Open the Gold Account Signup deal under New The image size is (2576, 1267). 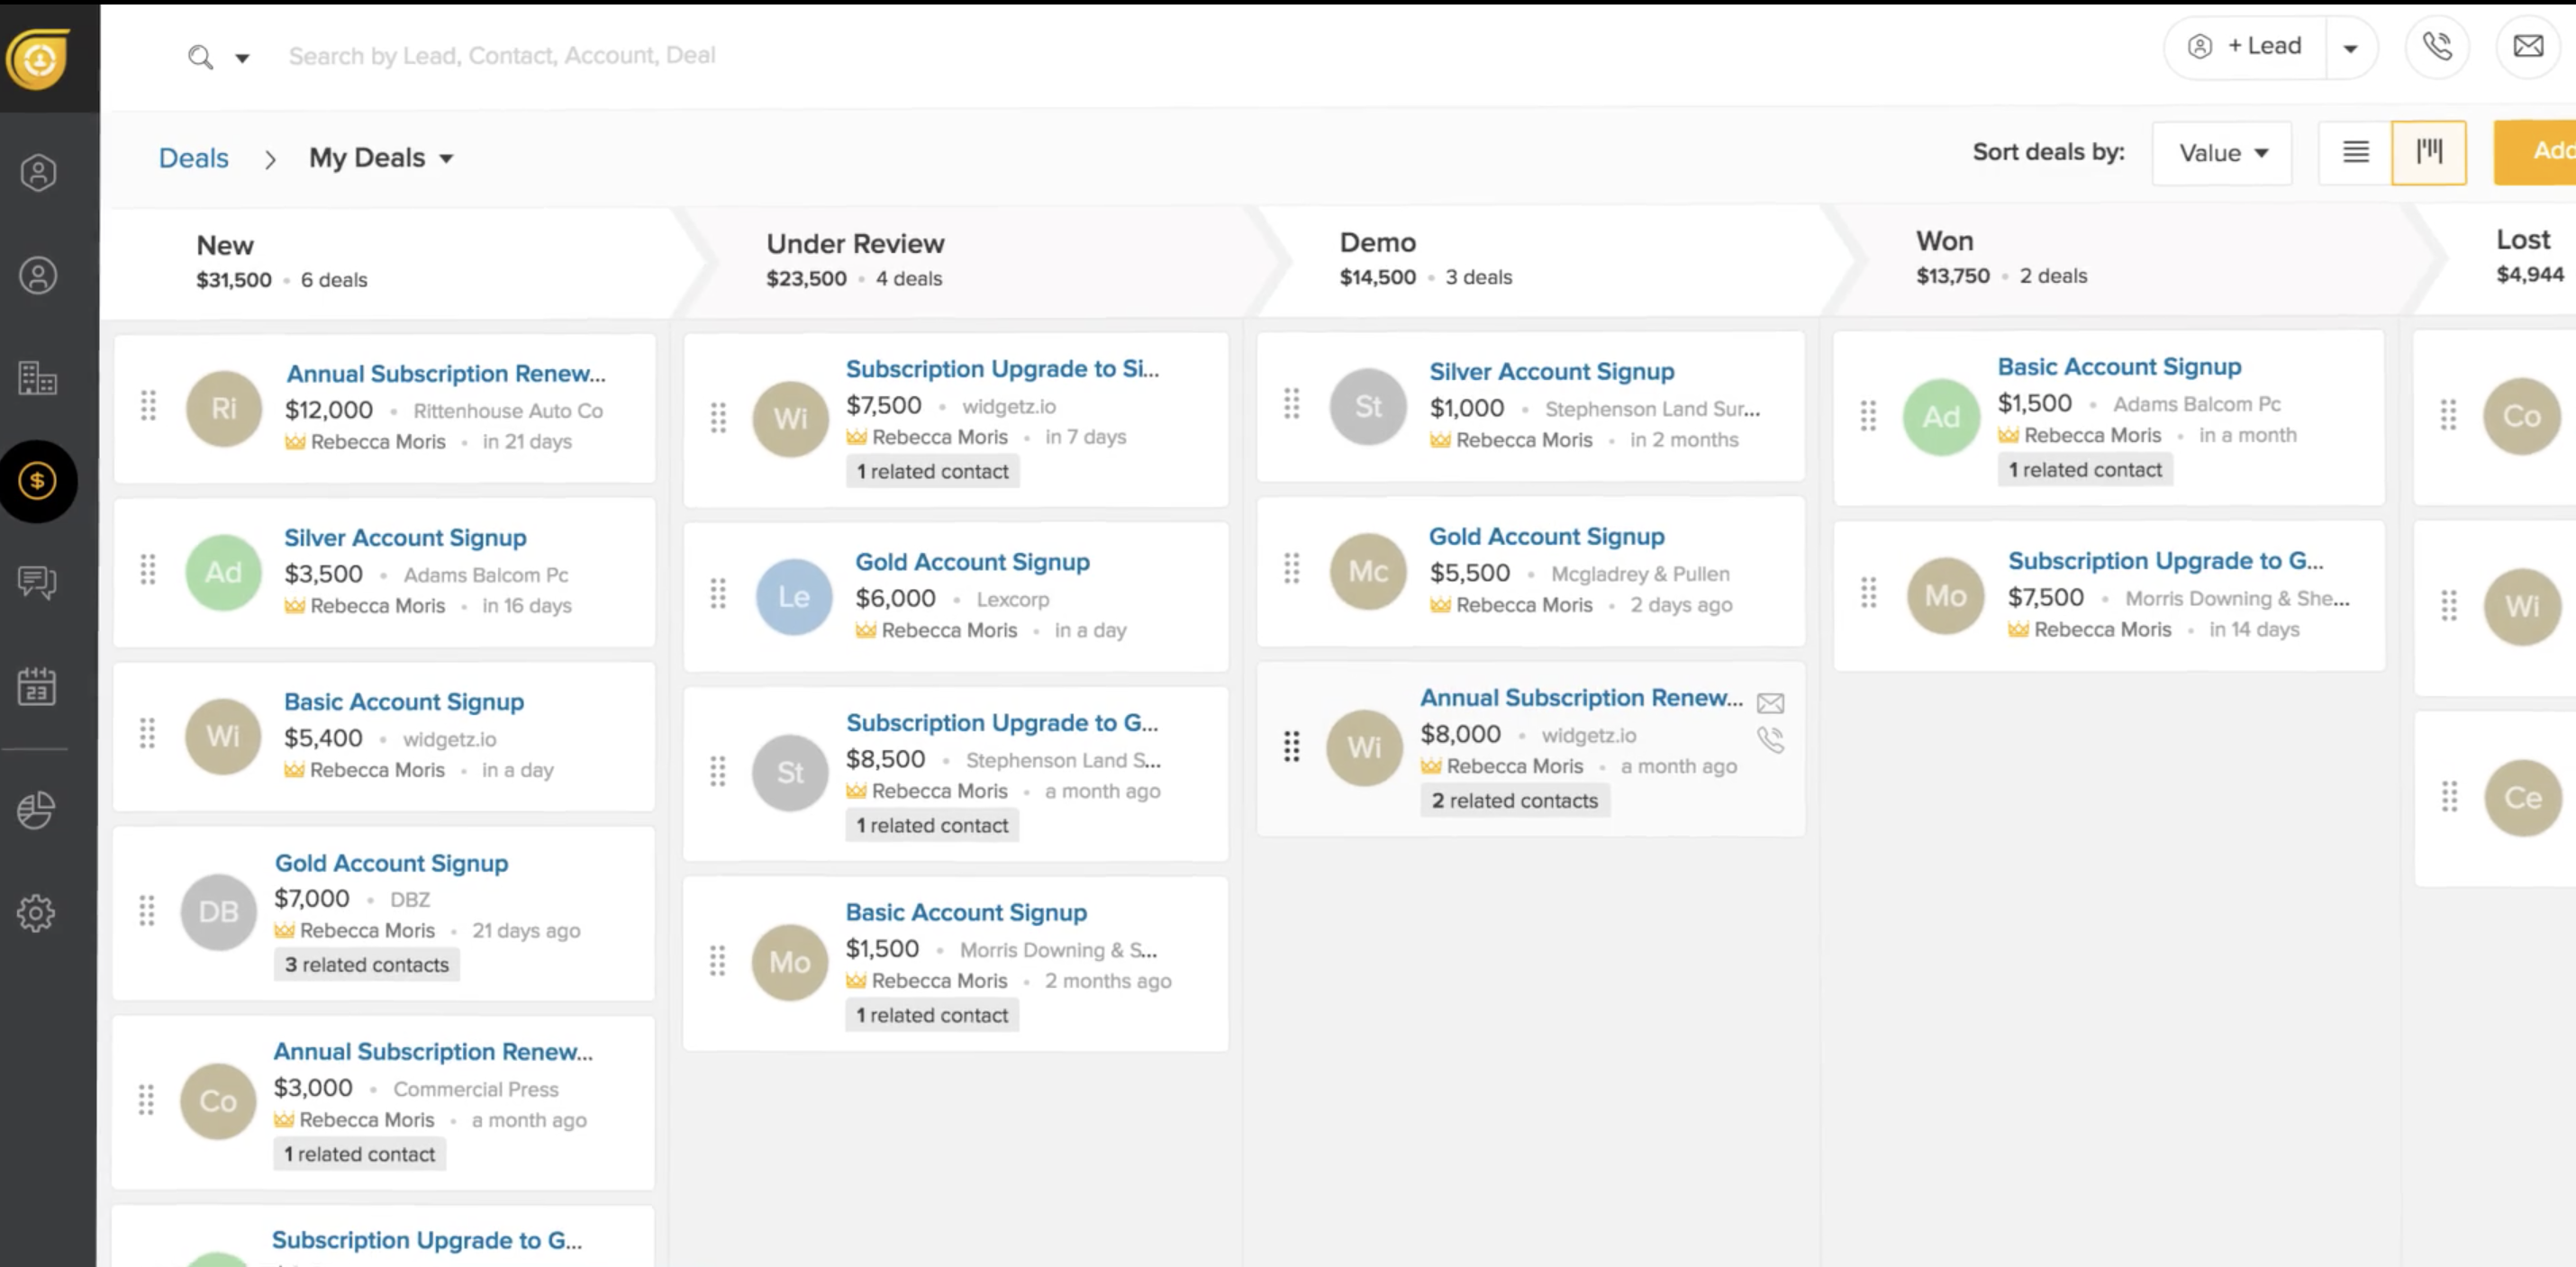tap(391, 861)
